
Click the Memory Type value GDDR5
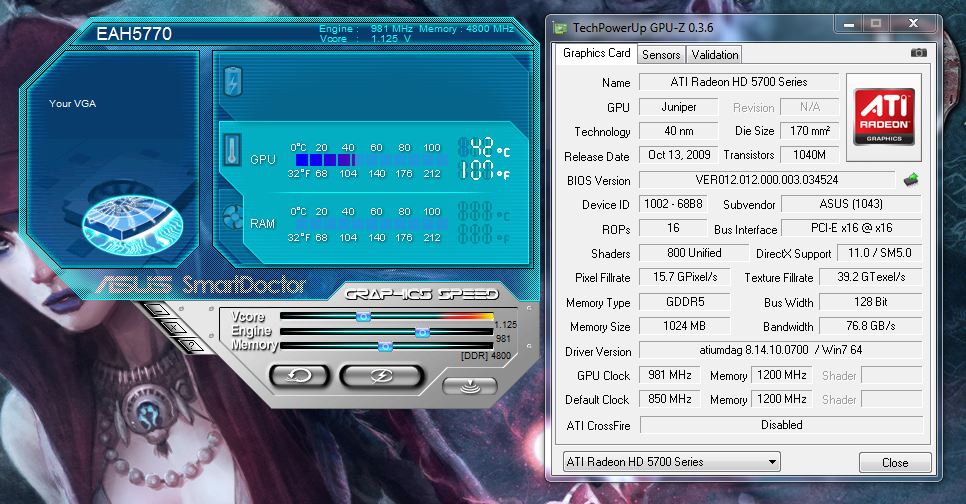point(684,301)
